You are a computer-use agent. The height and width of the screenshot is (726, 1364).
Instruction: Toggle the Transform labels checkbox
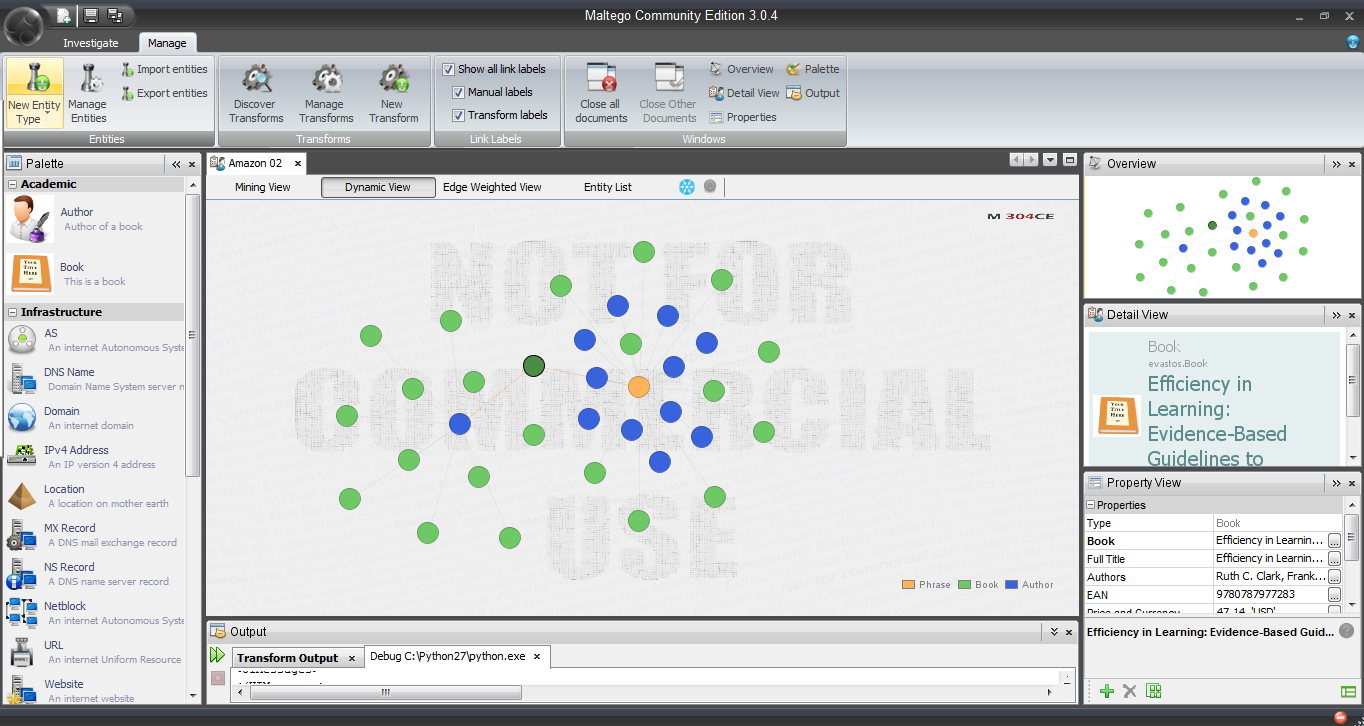459,115
